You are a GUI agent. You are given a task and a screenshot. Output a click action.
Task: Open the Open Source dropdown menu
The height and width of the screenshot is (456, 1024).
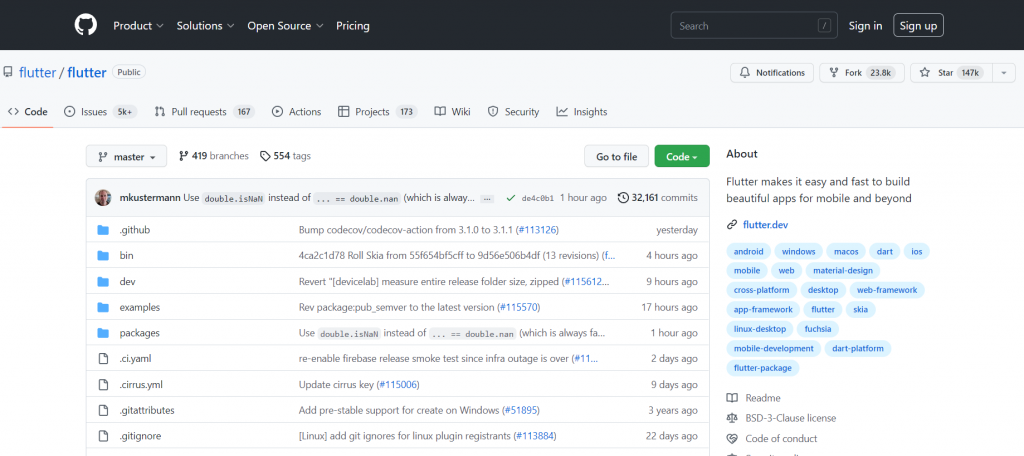tap(285, 25)
